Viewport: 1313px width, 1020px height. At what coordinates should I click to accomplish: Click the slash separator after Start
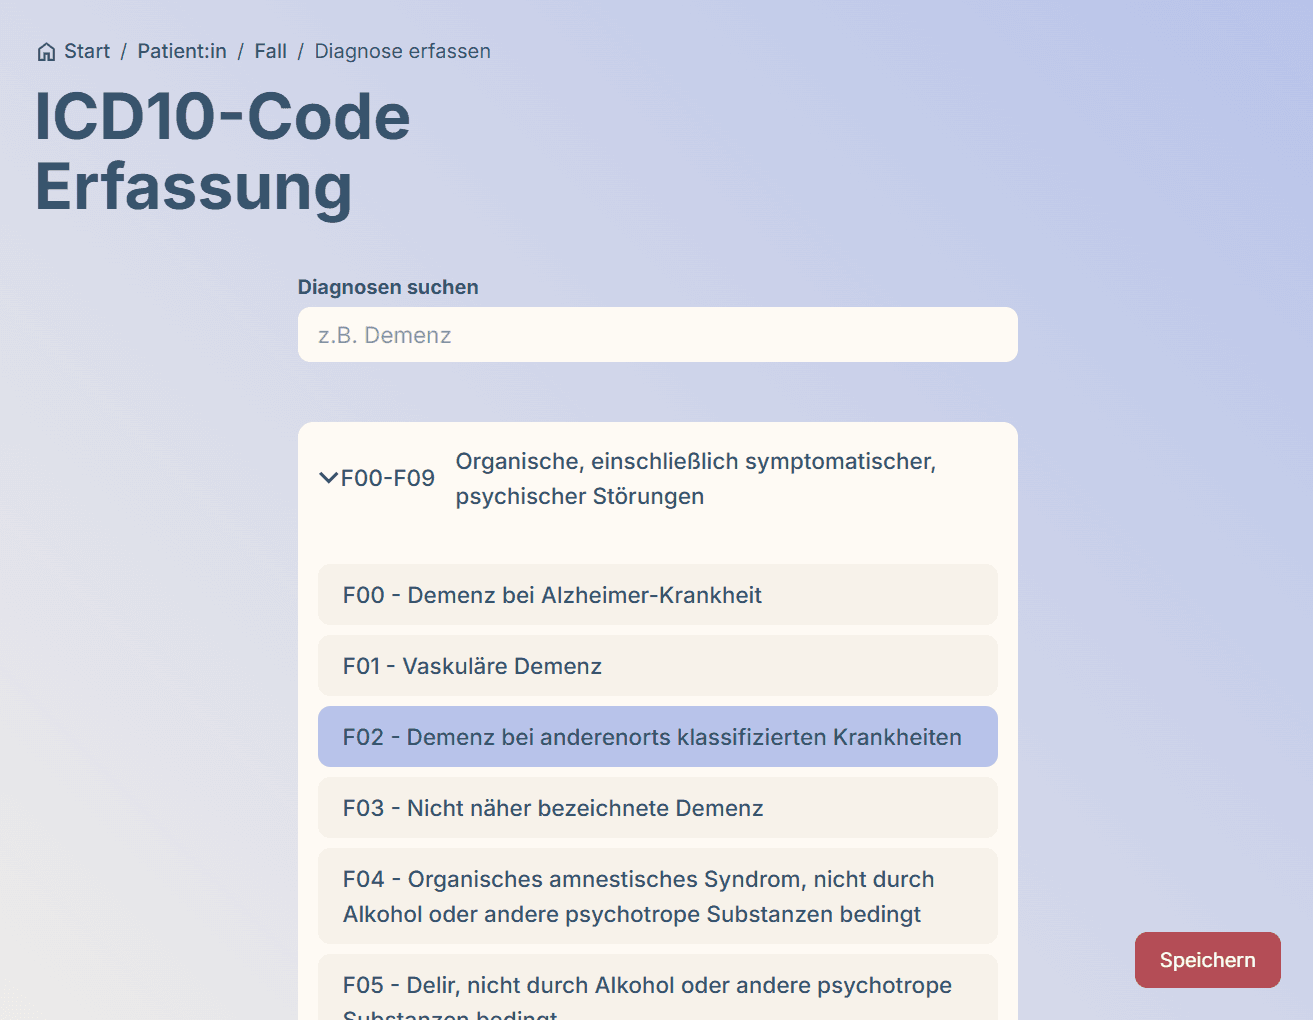coord(124,51)
